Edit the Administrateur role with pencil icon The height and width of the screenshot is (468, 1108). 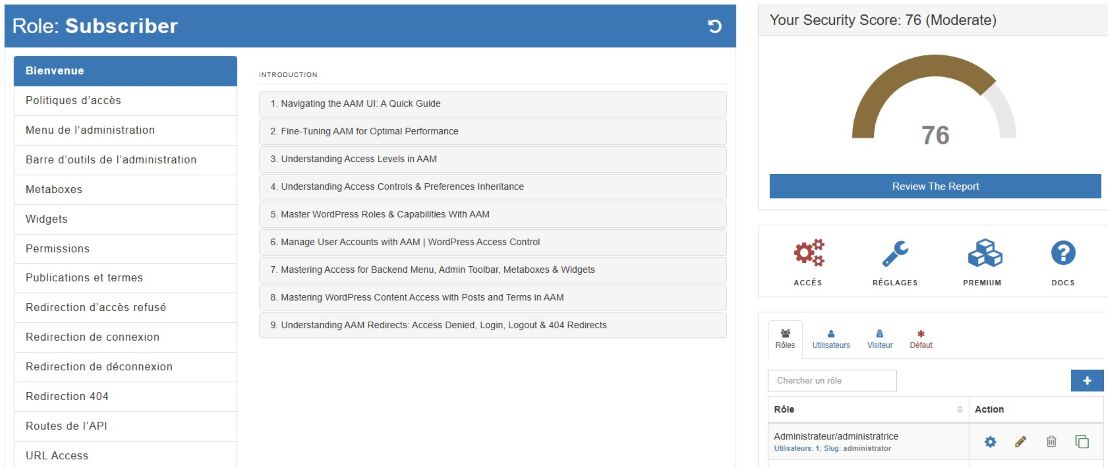1021,441
